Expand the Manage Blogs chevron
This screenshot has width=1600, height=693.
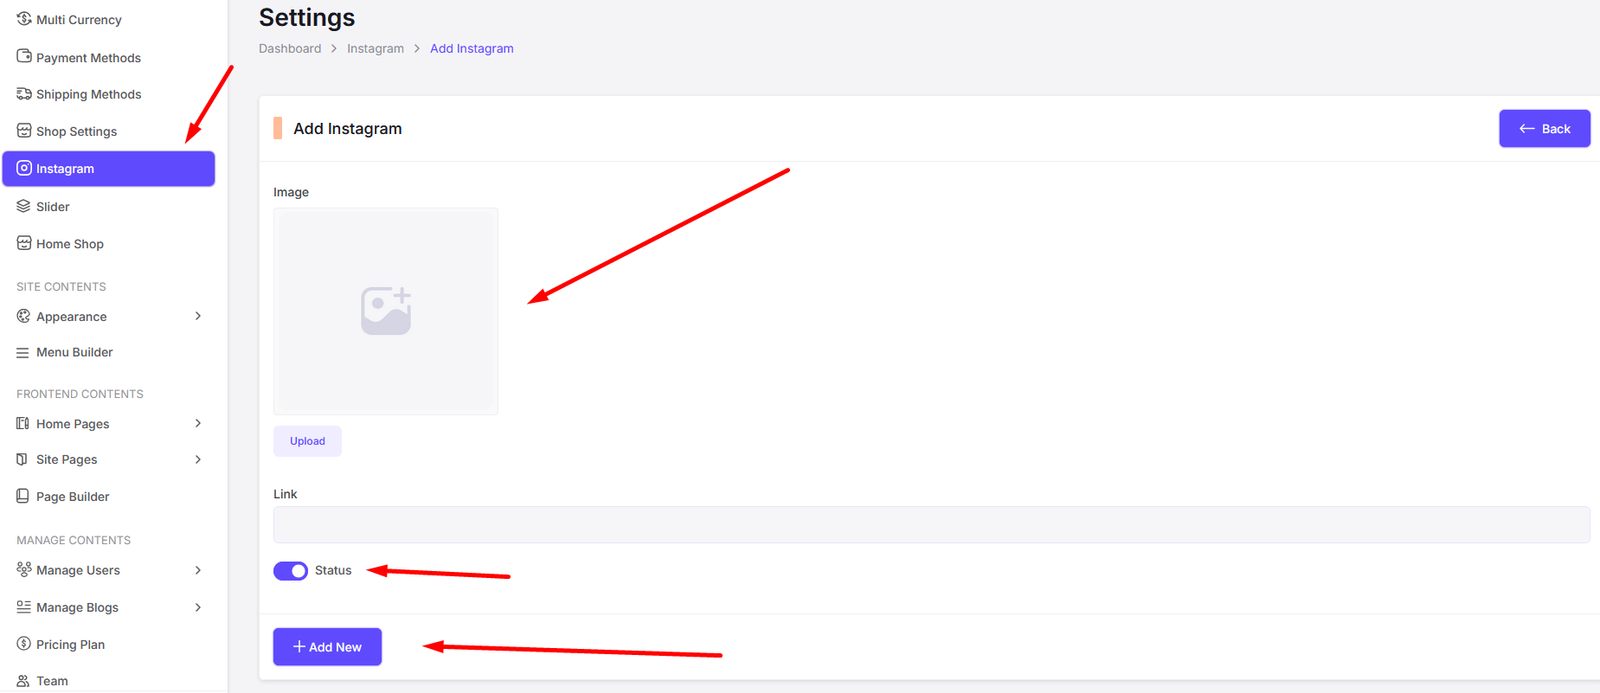pos(198,607)
